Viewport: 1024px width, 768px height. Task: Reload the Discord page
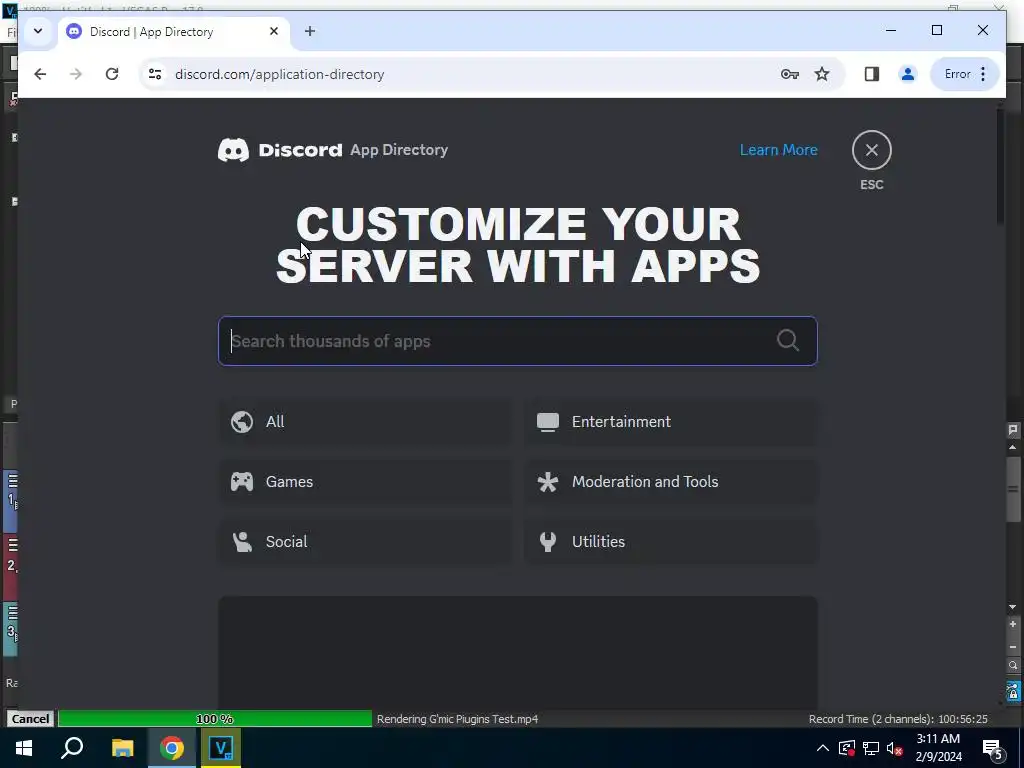[x=112, y=74]
